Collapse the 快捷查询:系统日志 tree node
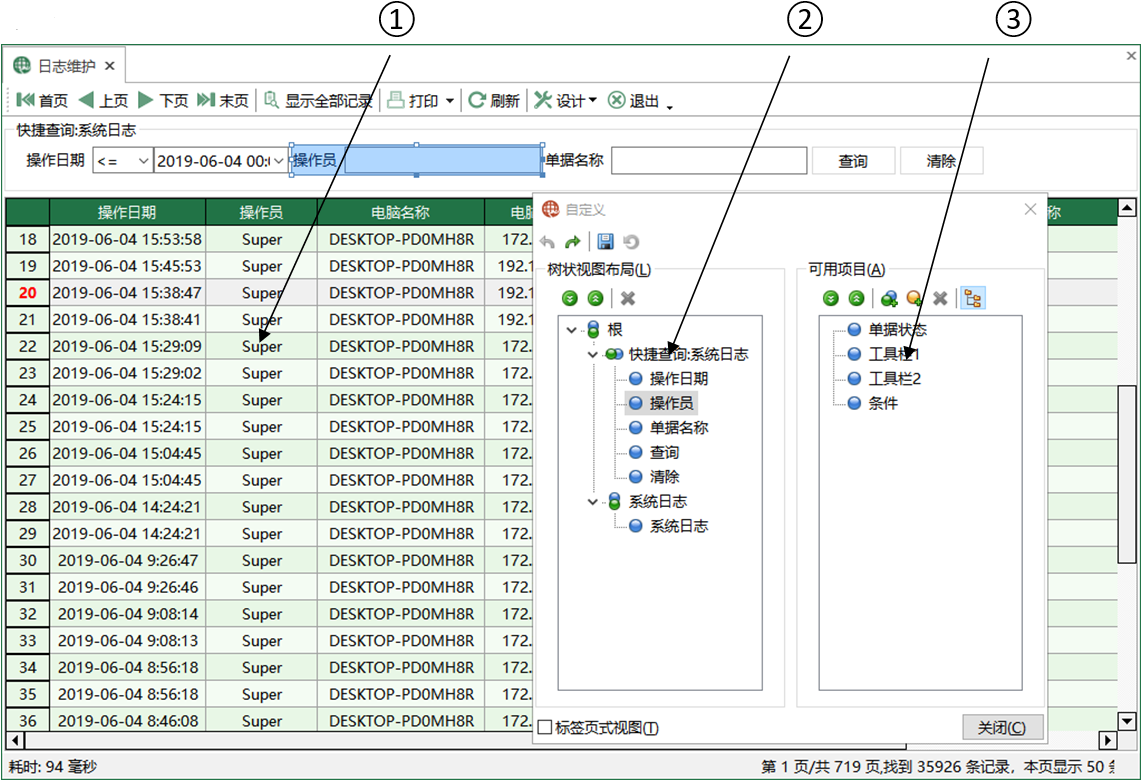The height and width of the screenshot is (782, 1141). tap(593, 354)
